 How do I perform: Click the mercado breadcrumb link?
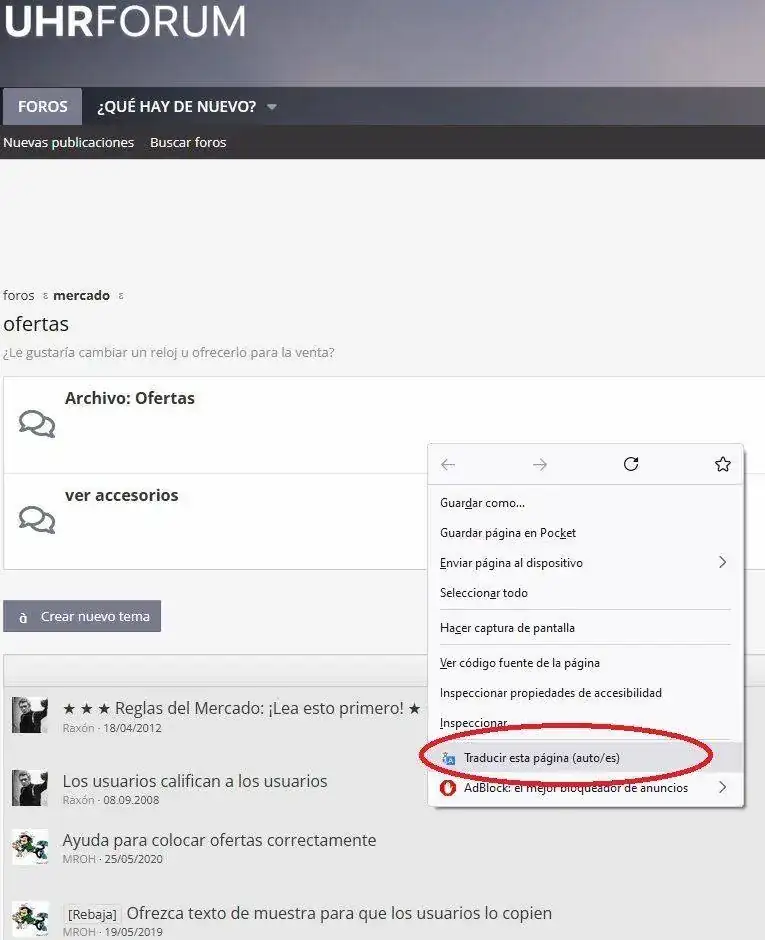[81, 296]
